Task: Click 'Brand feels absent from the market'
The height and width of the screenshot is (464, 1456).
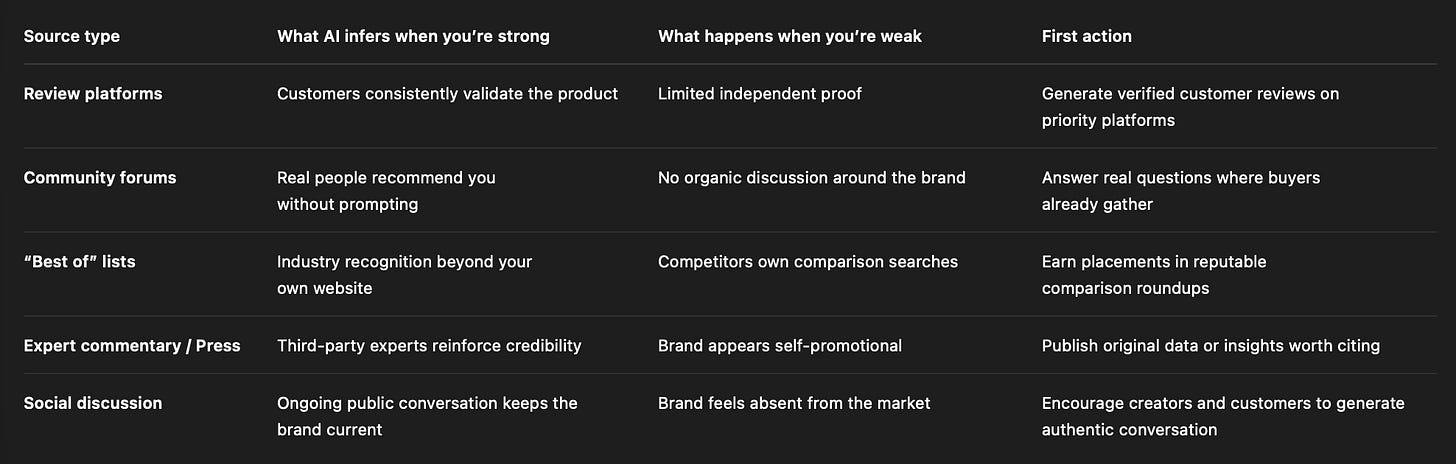Action: coord(794,404)
